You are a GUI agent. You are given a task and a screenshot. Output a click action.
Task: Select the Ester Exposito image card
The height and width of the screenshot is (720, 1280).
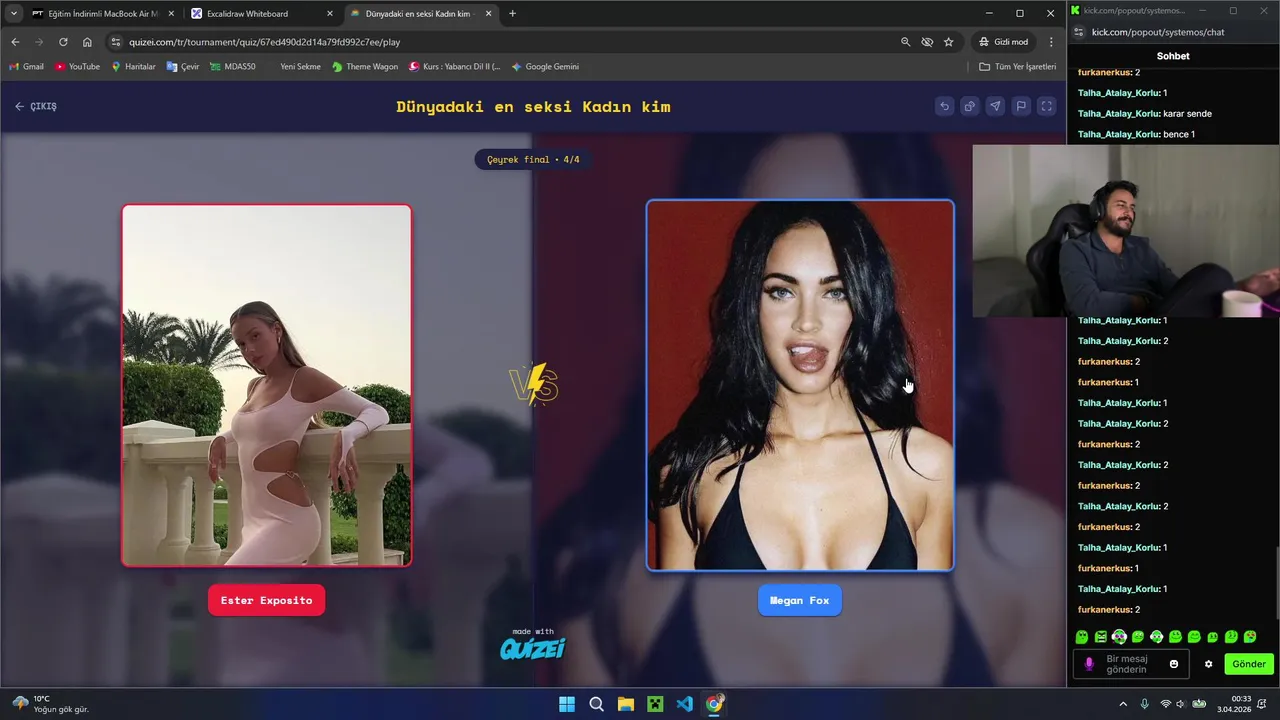[x=267, y=385]
